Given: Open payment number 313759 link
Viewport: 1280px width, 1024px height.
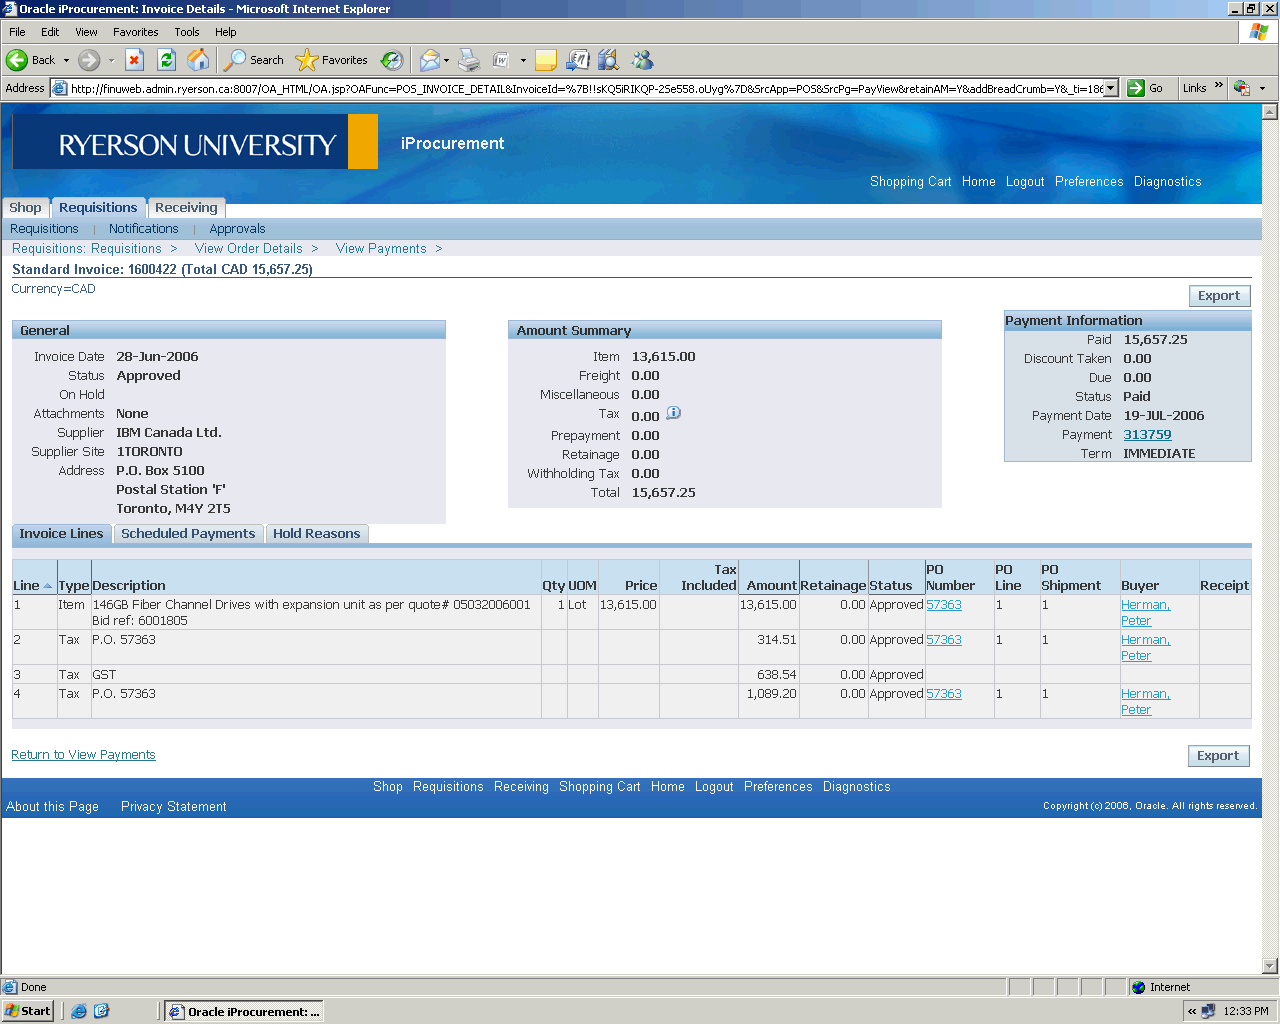Looking at the screenshot, I should (x=1147, y=435).
